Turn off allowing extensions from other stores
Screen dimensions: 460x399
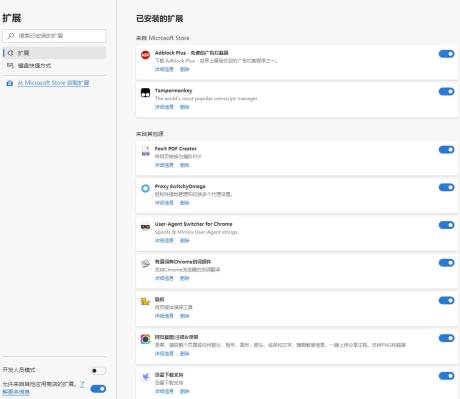tap(98, 389)
